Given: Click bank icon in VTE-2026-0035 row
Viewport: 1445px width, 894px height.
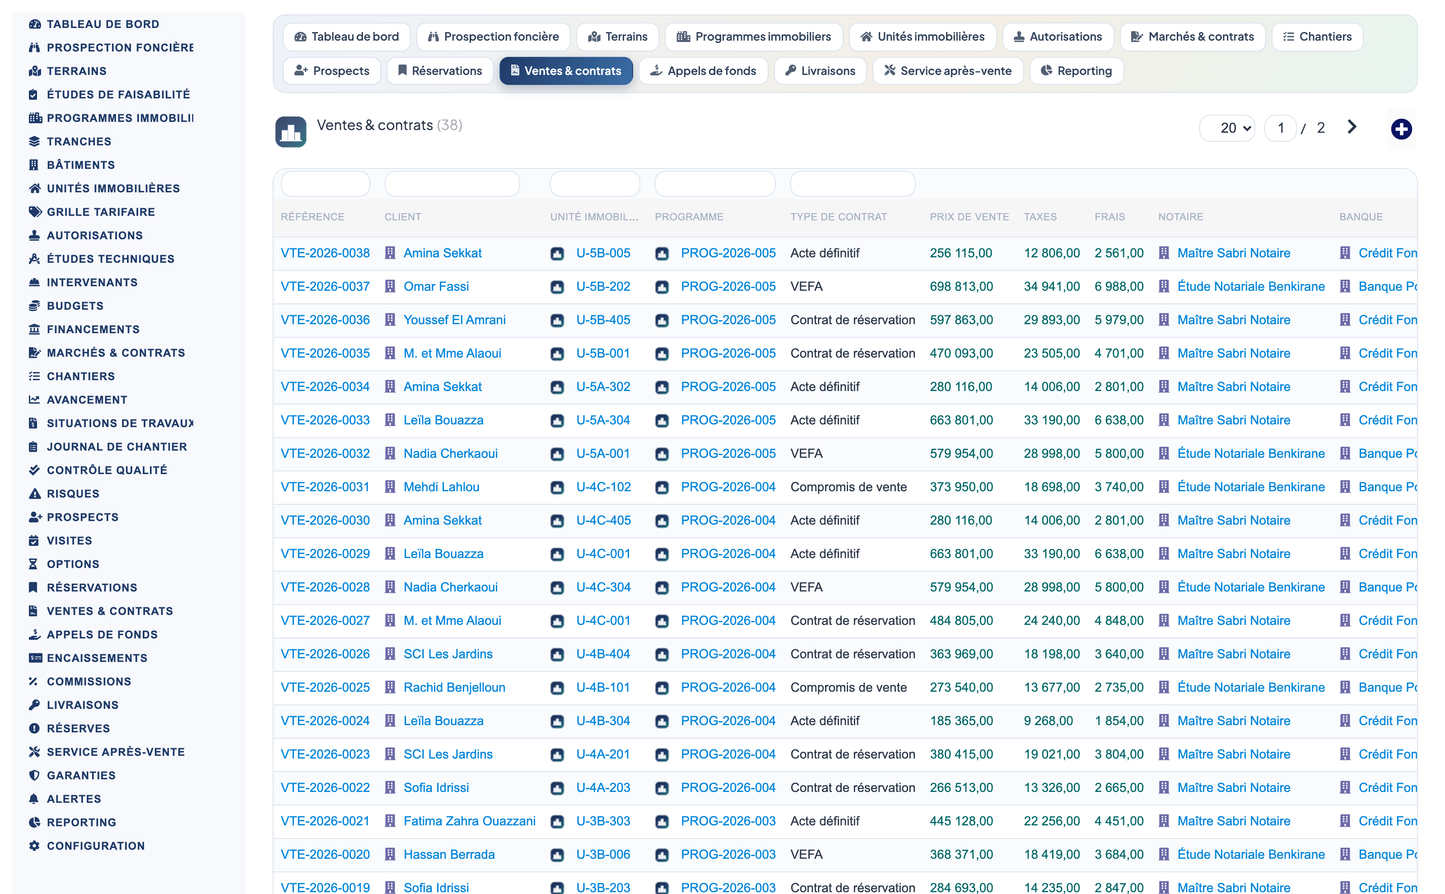Looking at the screenshot, I should (1345, 353).
